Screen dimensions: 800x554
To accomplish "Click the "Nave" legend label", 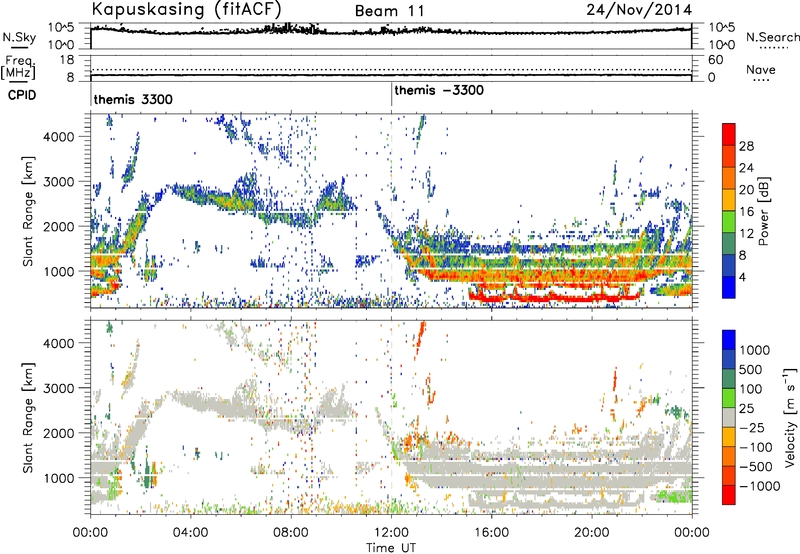I will click(761, 69).
